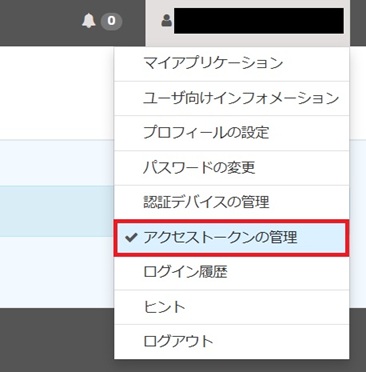Choose プロフィールの設定 in the dropdown

[232, 133]
